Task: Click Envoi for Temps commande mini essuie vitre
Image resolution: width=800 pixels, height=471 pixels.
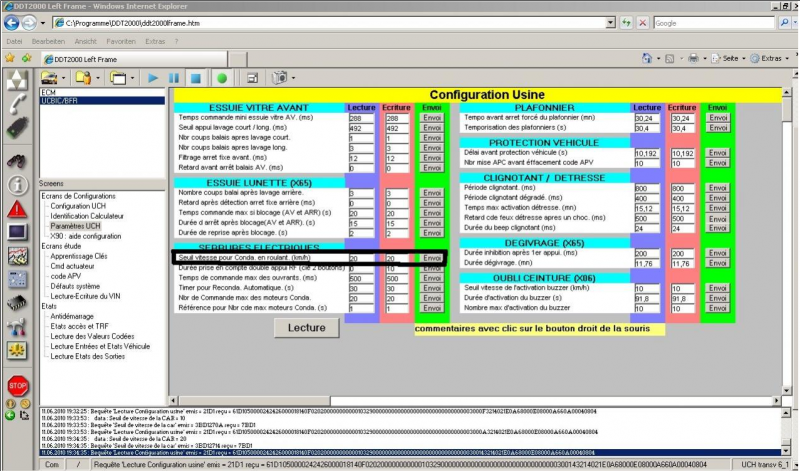Action: click(432, 117)
